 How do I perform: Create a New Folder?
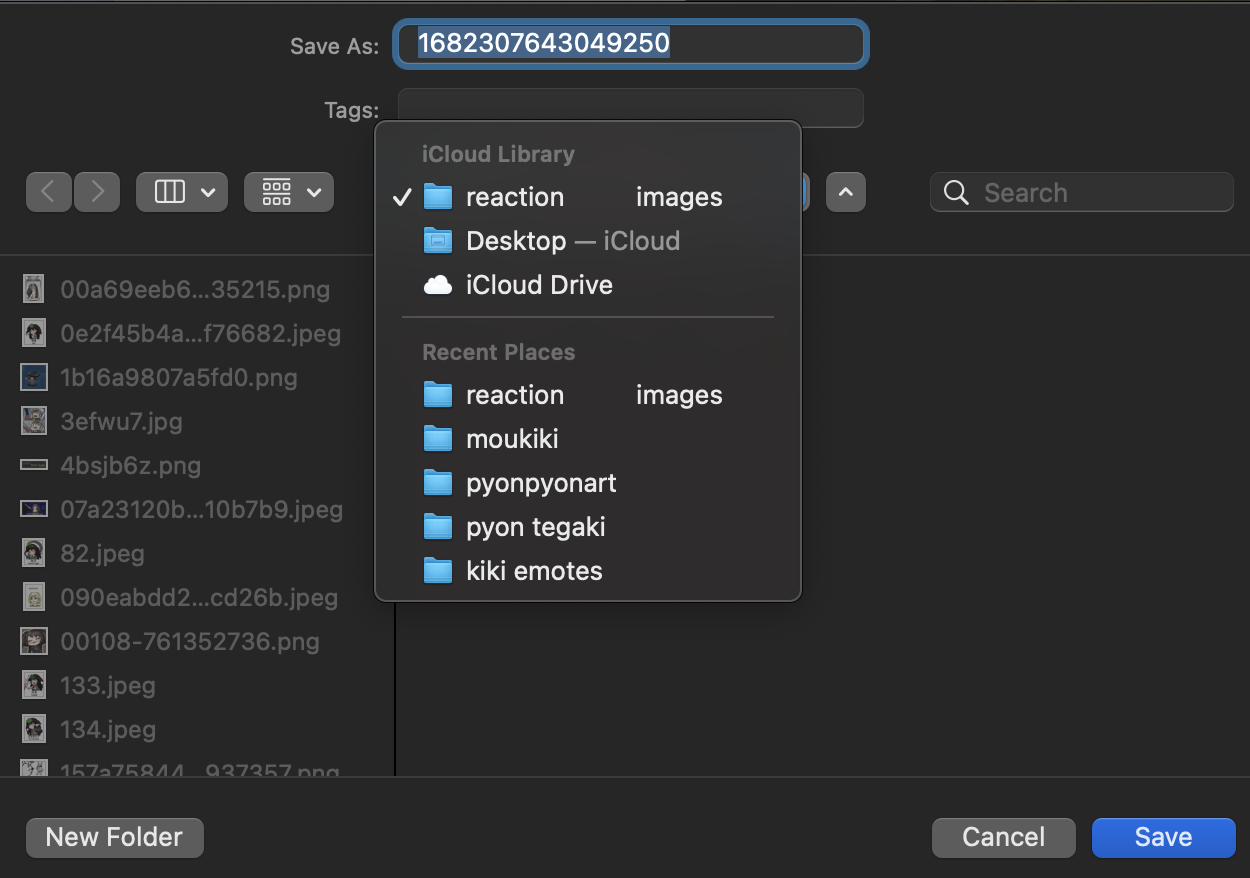click(x=115, y=837)
